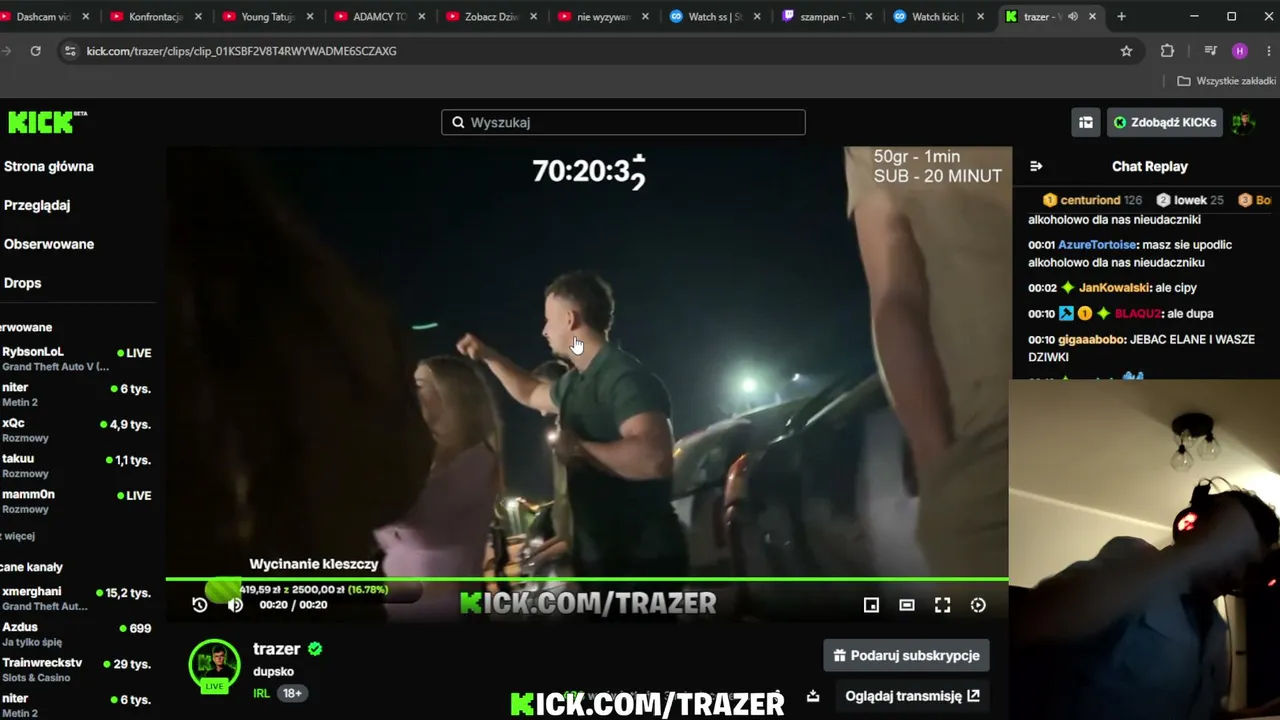Viewport: 1280px width, 720px height.
Task: Click JanKowalski username in chat
Action: pyautogui.click(x=1115, y=288)
